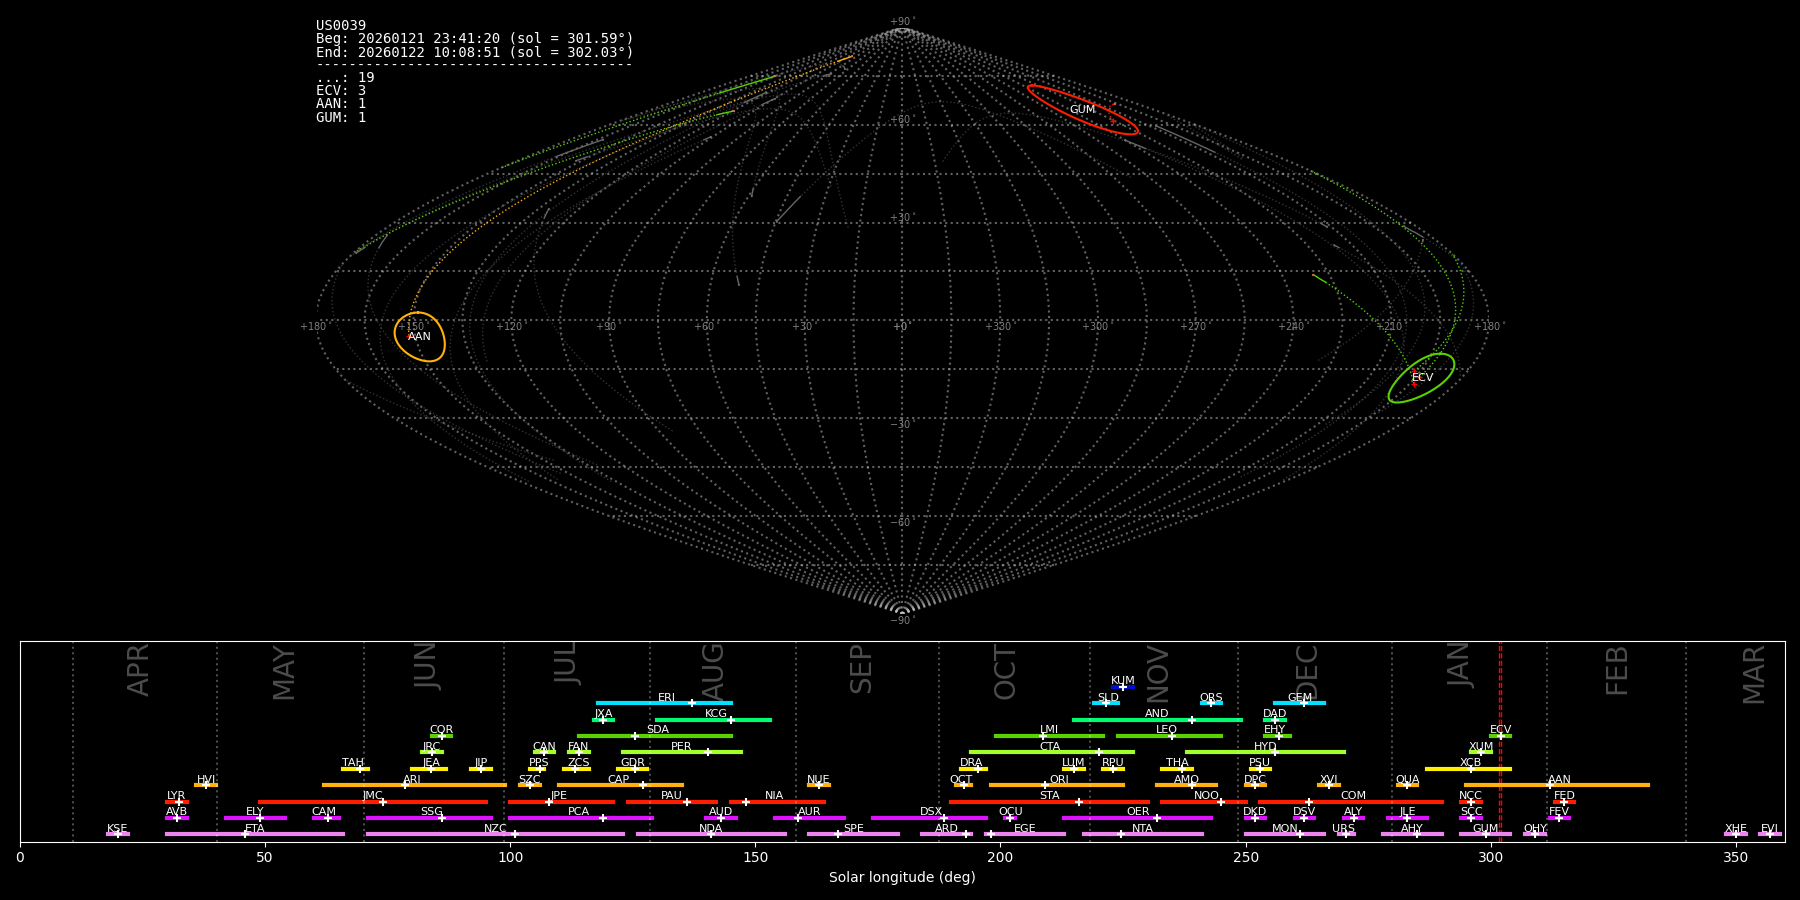Select the NZC shower peak marker

515,834
